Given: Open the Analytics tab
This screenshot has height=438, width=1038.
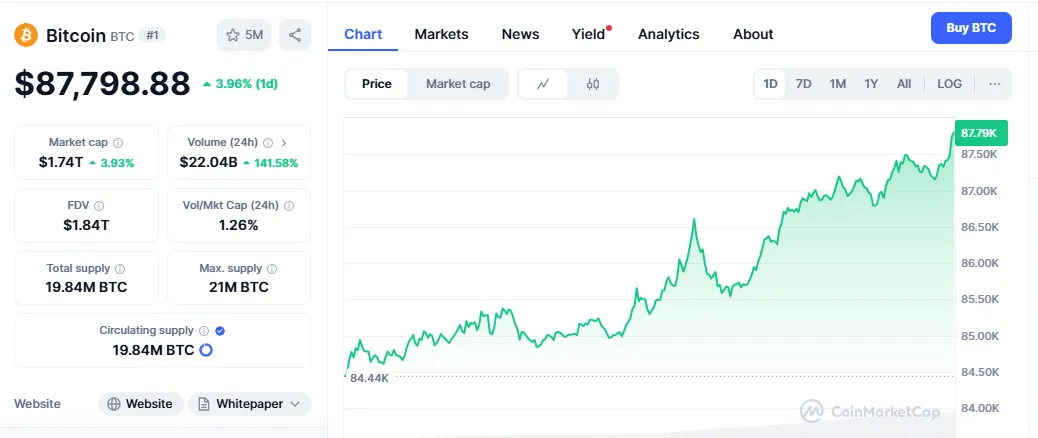Looking at the screenshot, I should click(x=668, y=34).
